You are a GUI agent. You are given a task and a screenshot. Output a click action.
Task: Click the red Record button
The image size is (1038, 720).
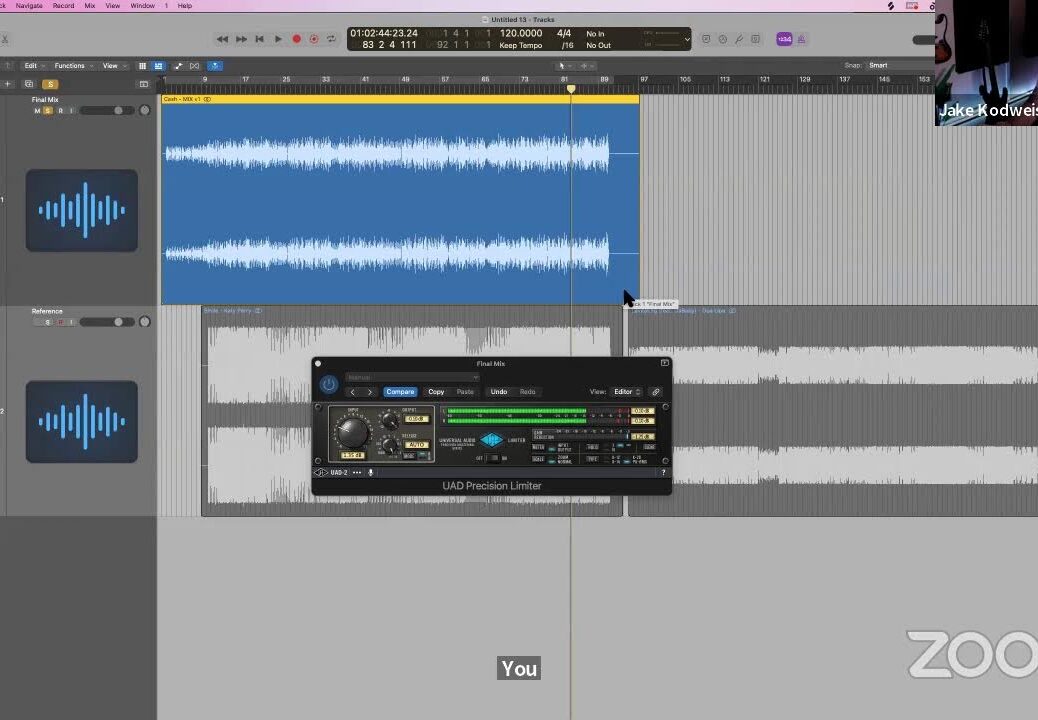point(297,39)
